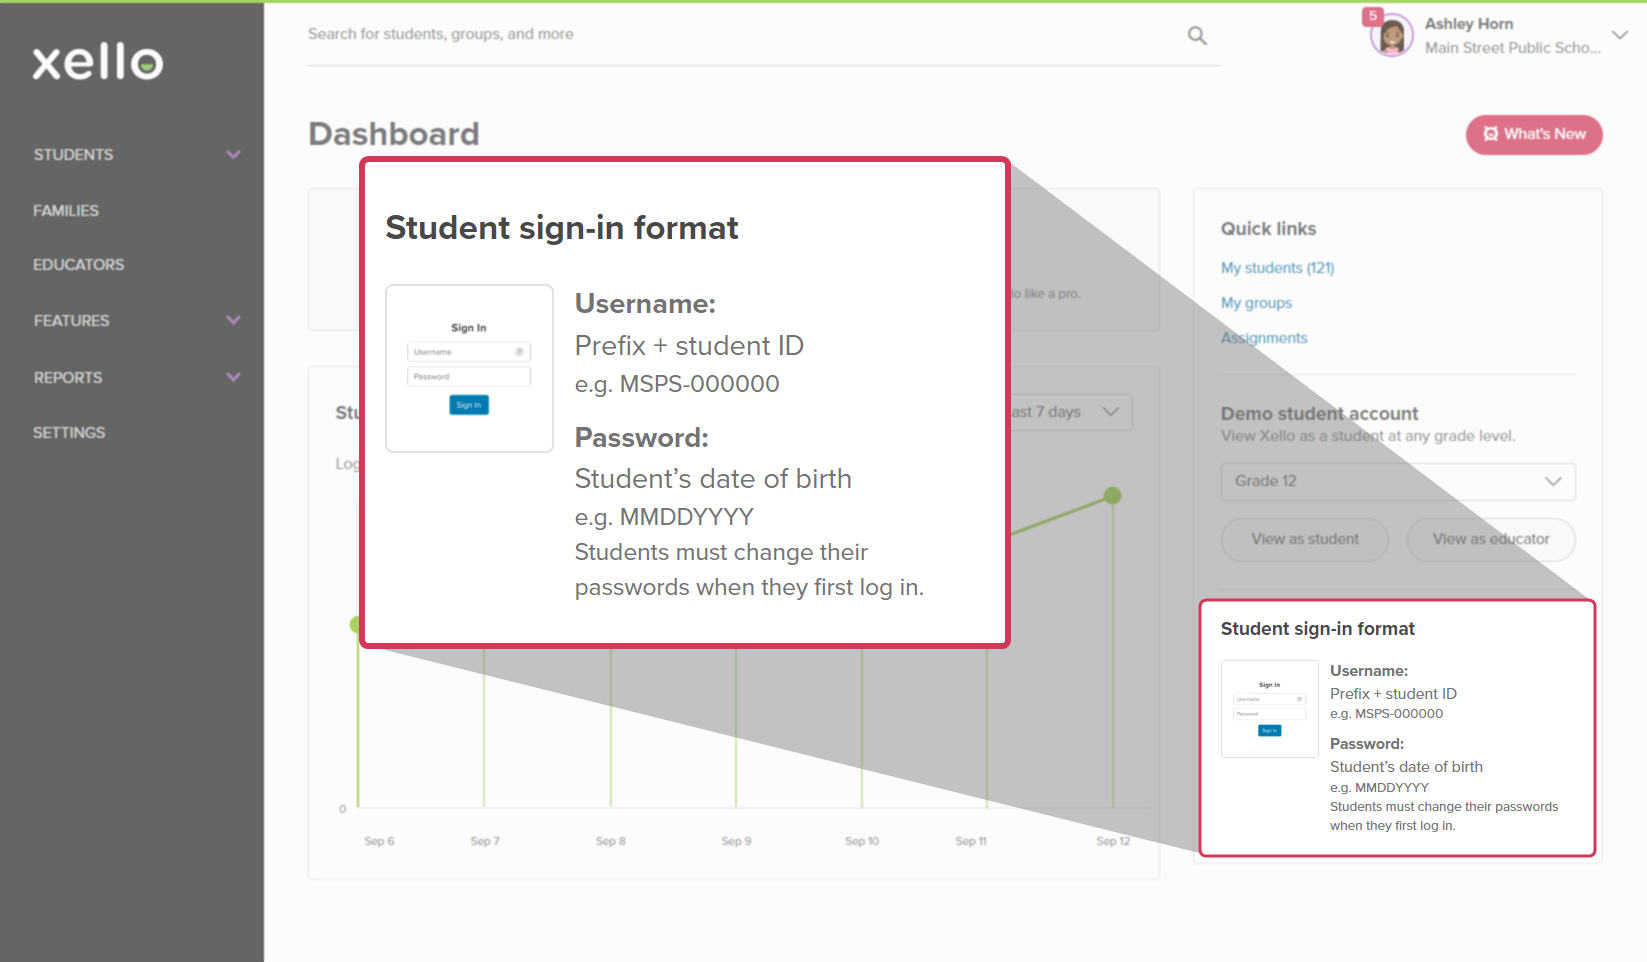Go to Families in sidebar
This screenshot has height=962, width=1647.
click(x=66, y=211)
